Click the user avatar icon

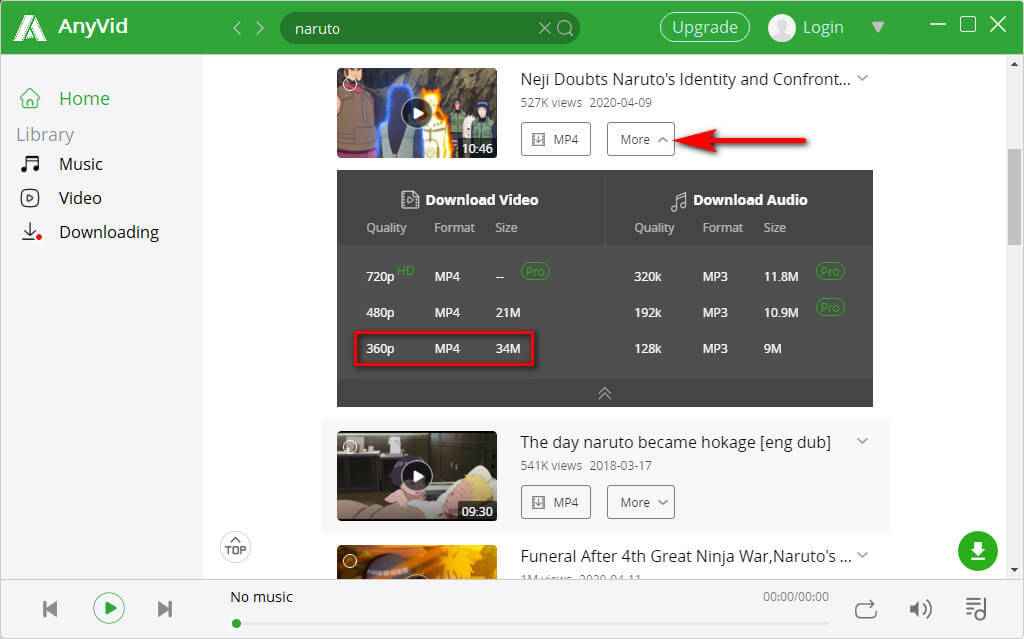[781, 28]
